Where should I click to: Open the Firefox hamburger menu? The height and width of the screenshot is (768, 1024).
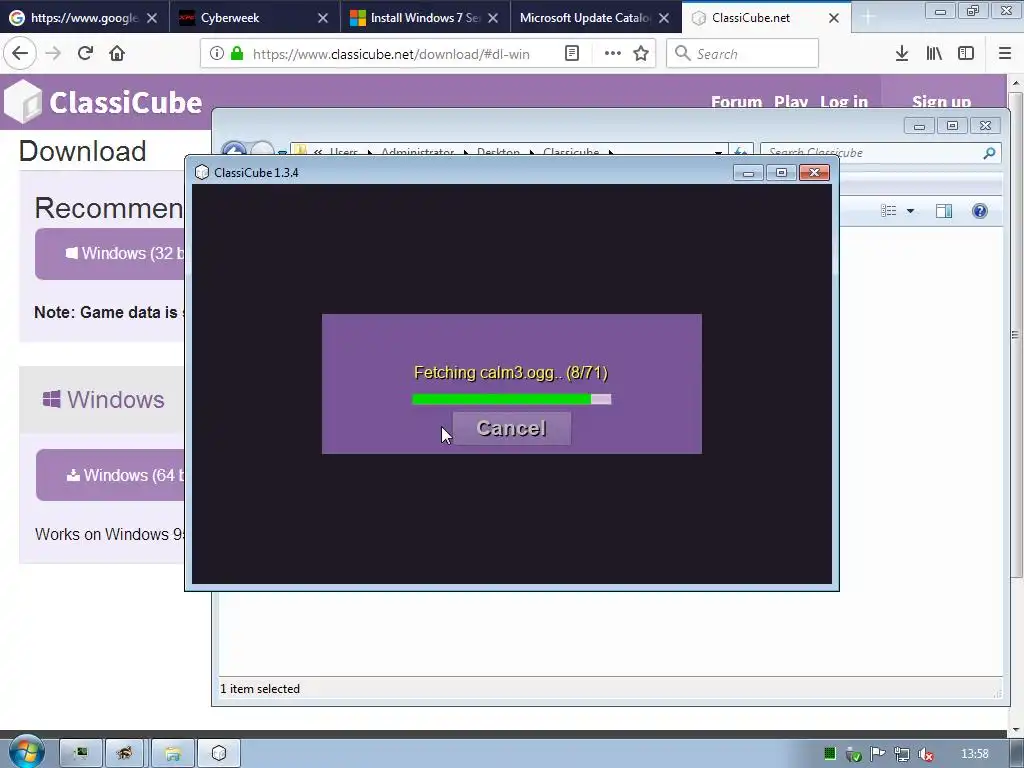[x=1005, y=54]
